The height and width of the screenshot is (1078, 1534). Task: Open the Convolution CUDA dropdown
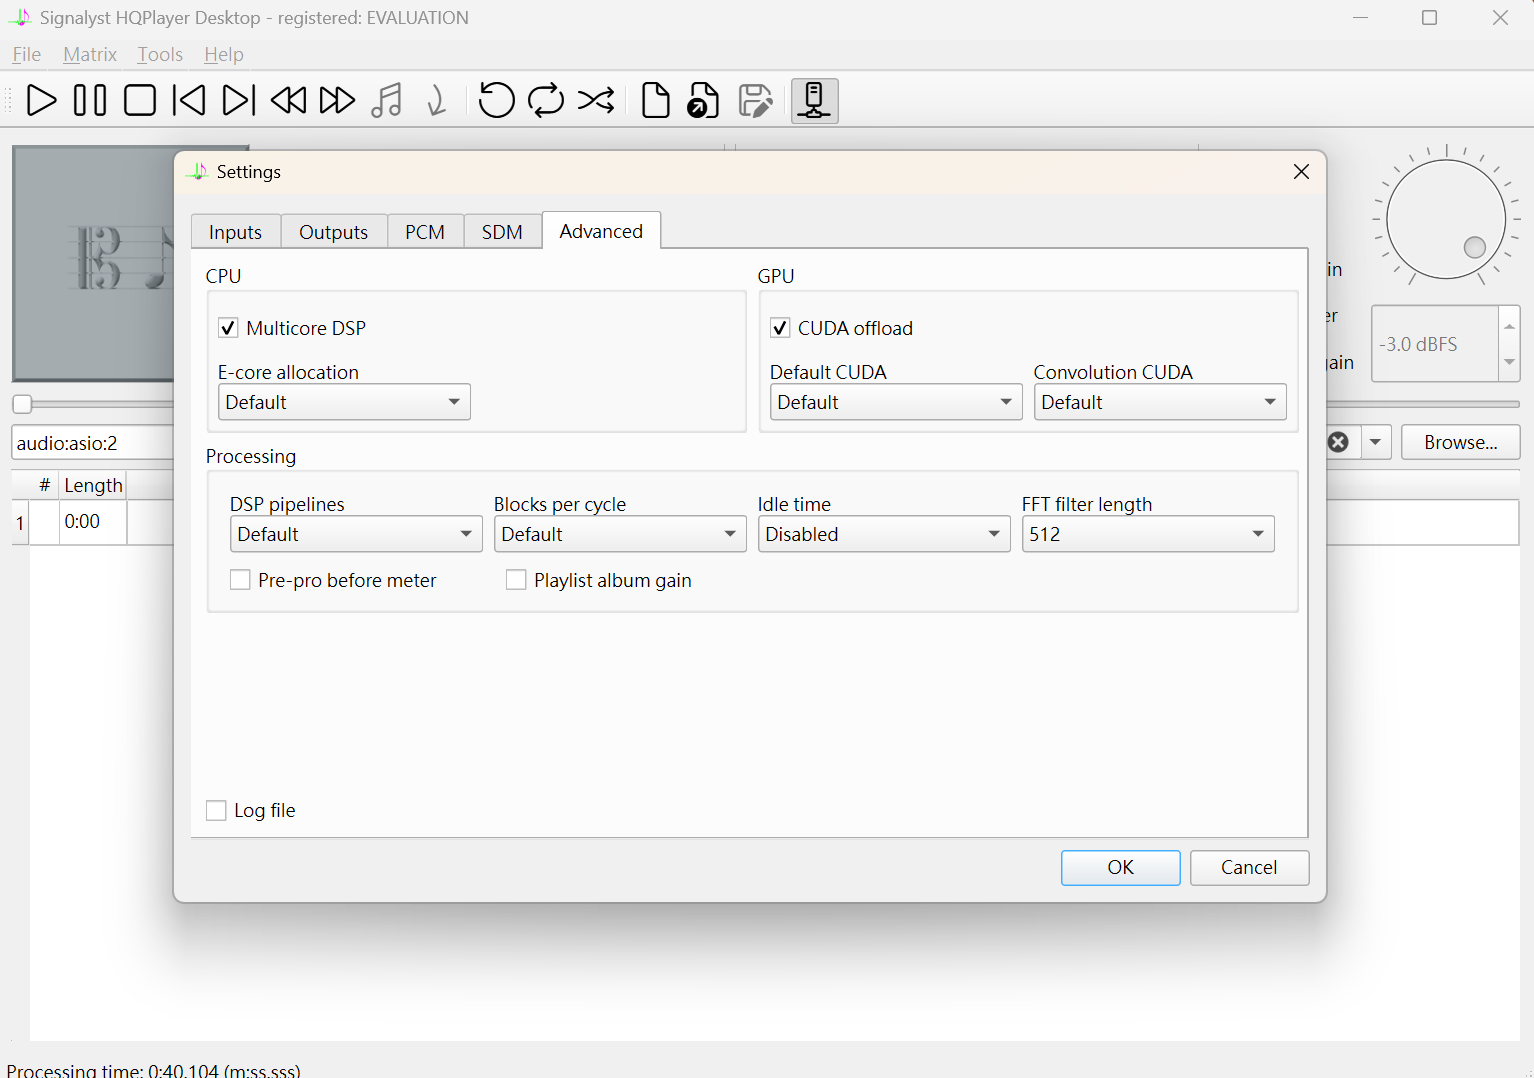coord(1160,402)
